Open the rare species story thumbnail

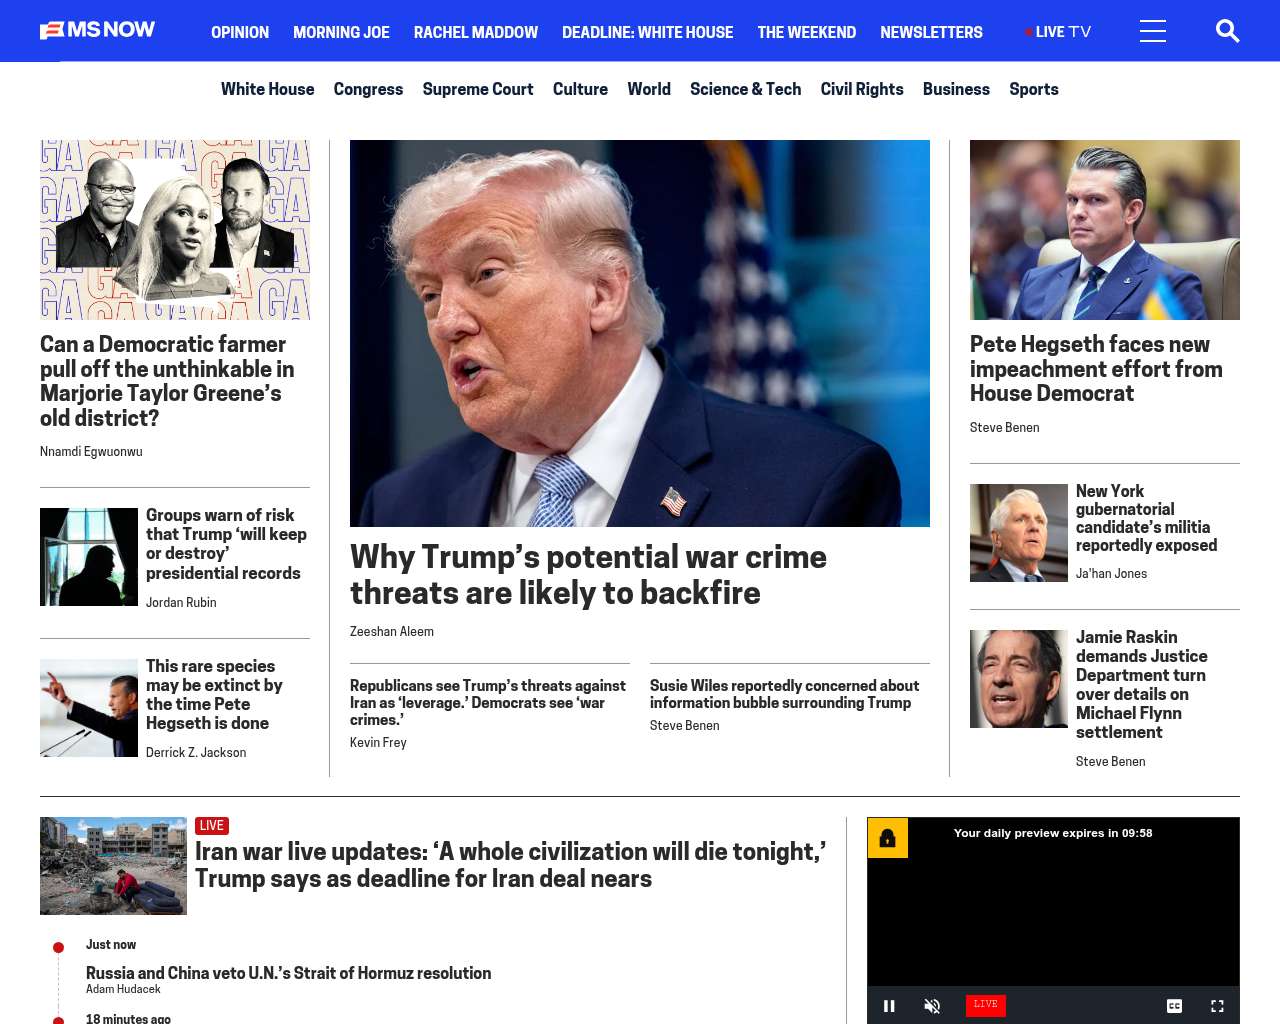point(89,708)
